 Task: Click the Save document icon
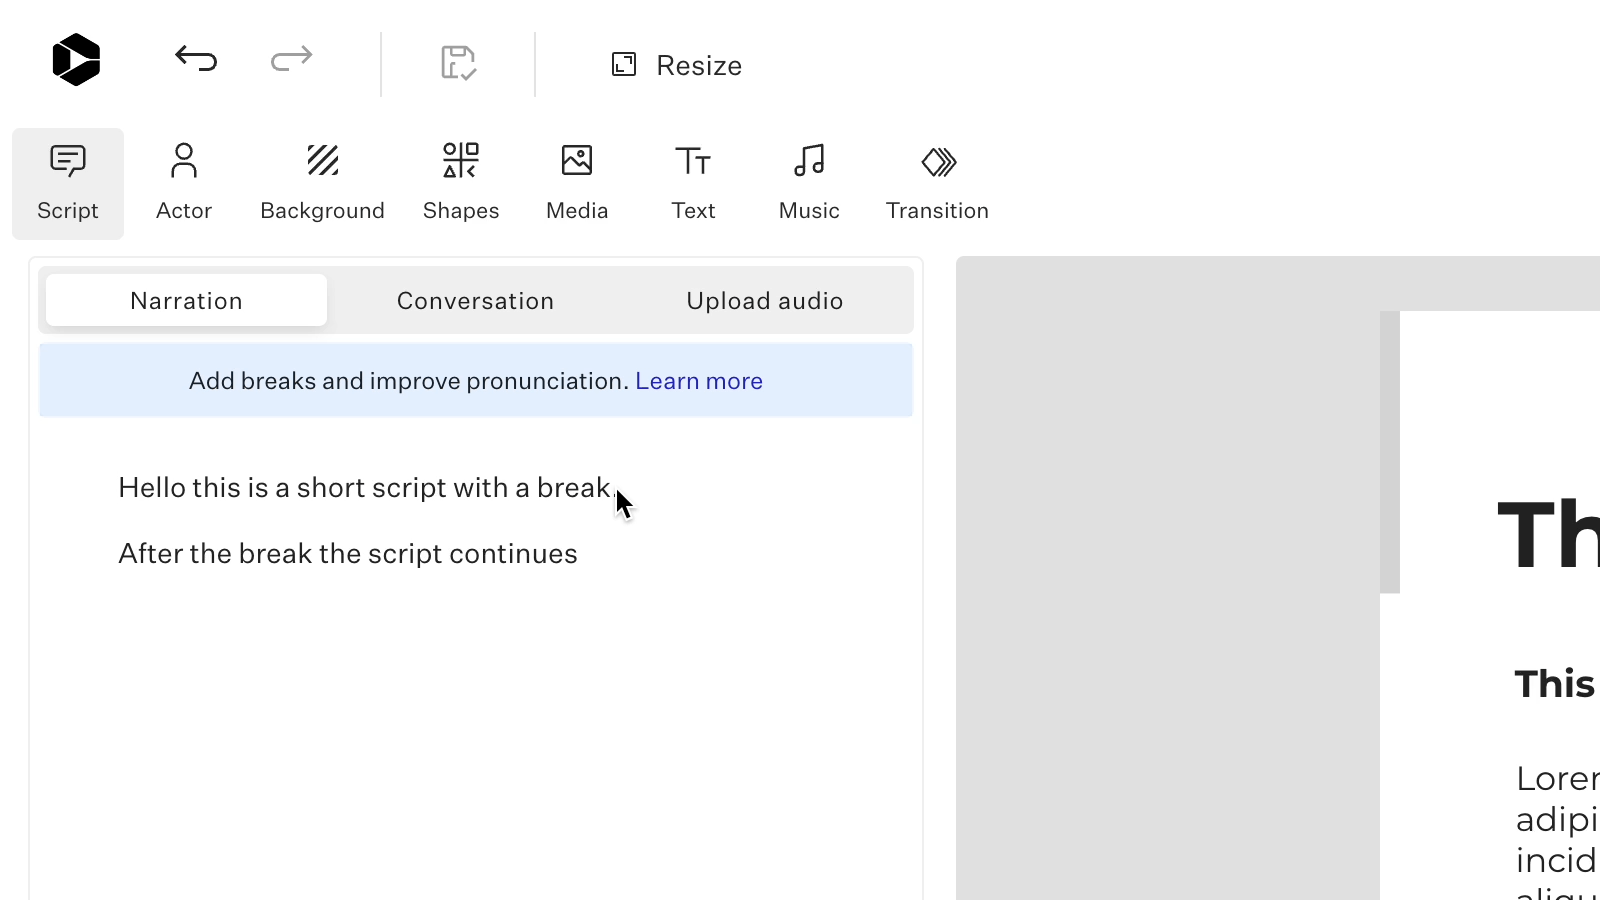coord(458,63)
